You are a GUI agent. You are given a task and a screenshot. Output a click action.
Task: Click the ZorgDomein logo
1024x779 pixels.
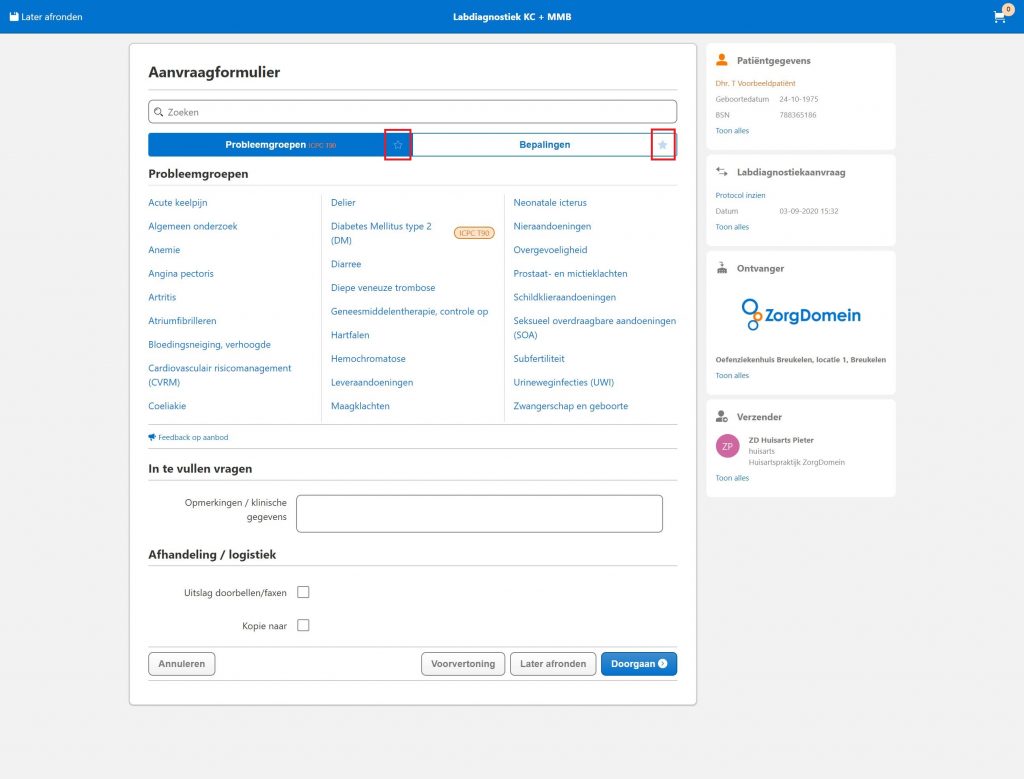coord(801,315)
